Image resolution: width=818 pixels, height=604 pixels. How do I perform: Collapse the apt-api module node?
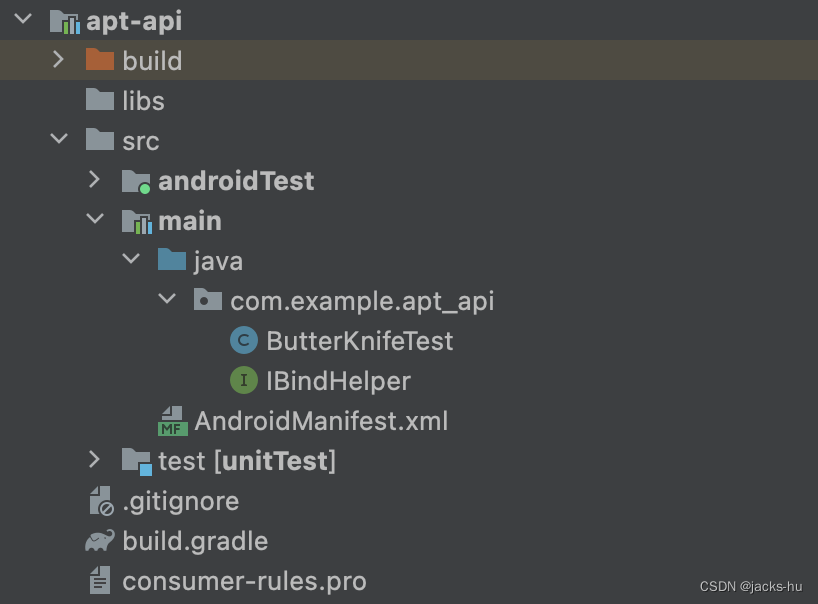click(24, 19)
